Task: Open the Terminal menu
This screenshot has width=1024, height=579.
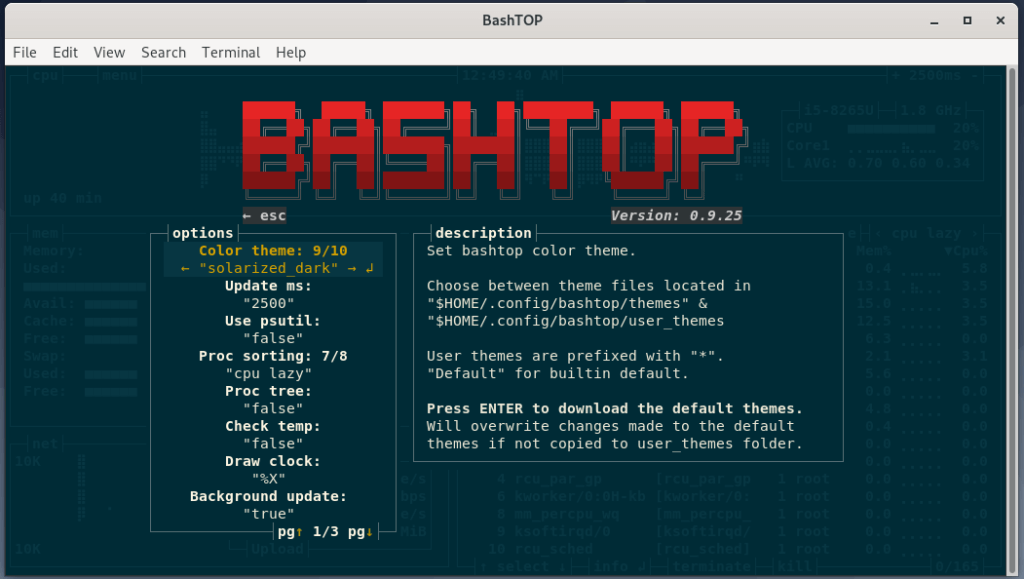Action: coord(230,52)
